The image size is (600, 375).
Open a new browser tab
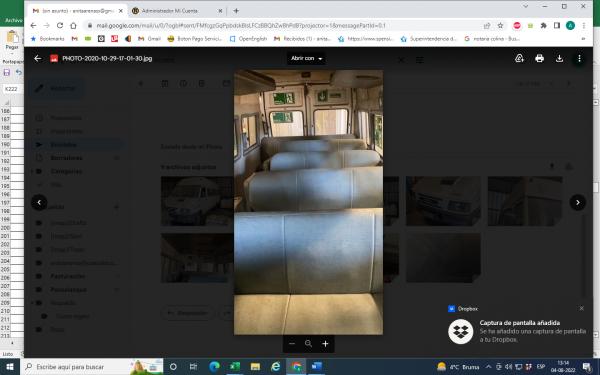click(x=236, y=11)
